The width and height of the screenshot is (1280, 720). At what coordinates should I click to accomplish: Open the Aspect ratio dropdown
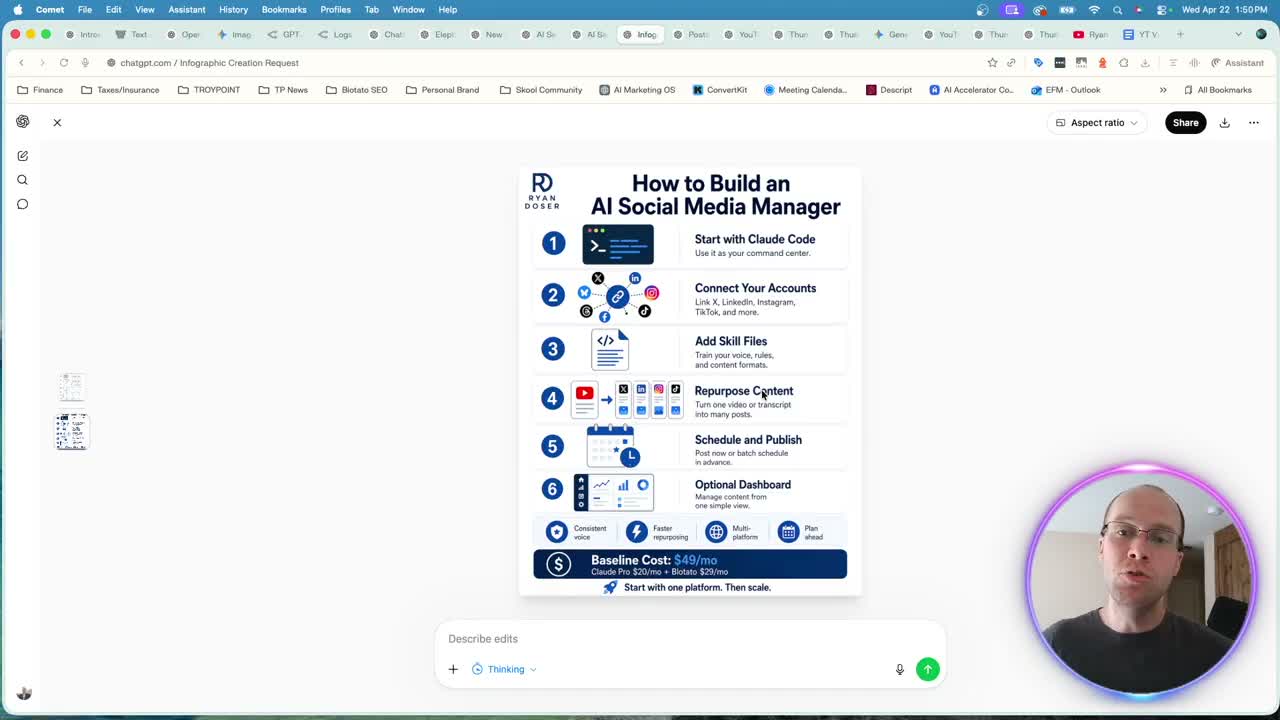(1098, 123)
